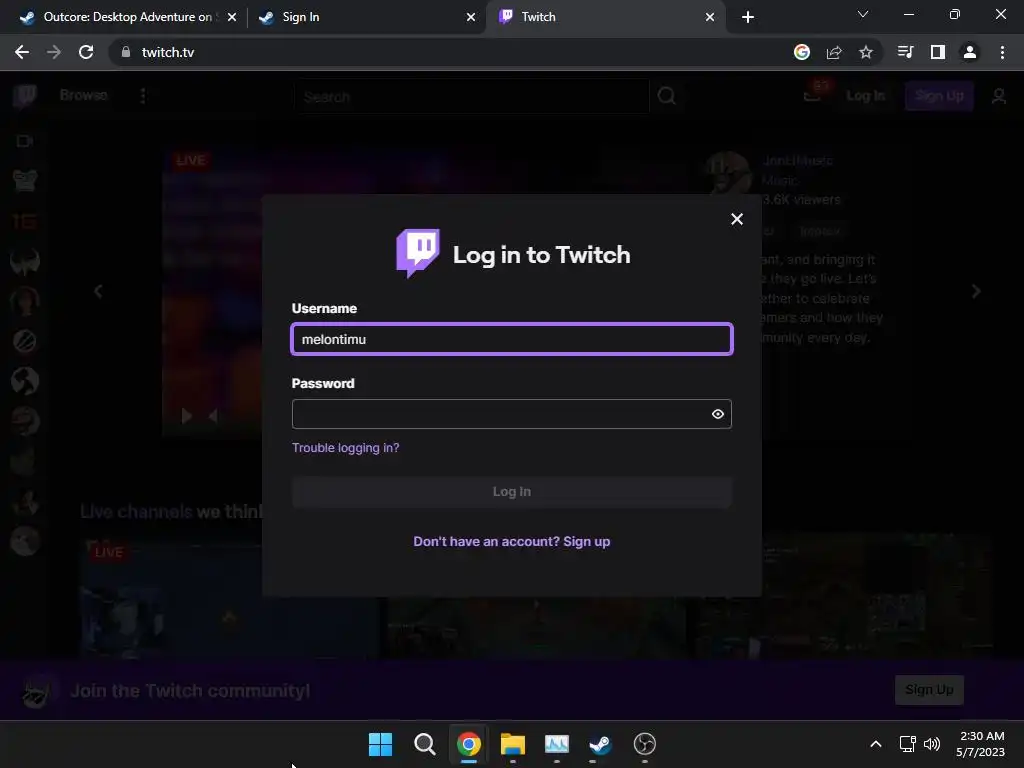Open Windows Start menu

pos(381,744)
